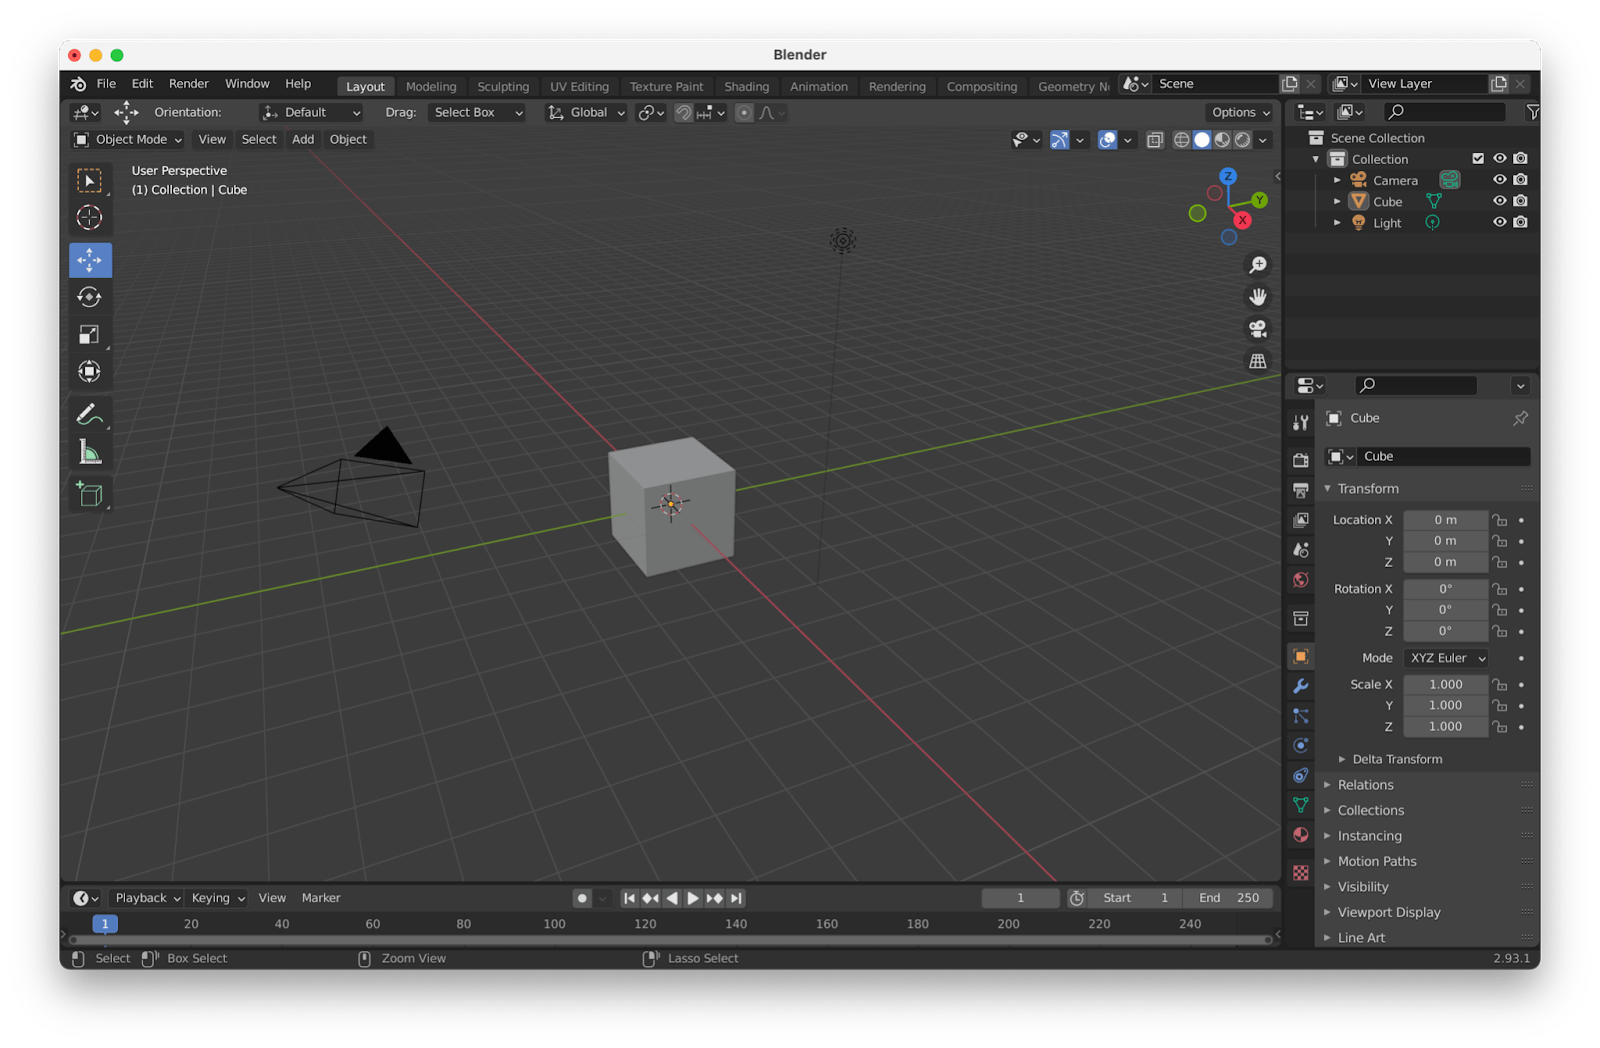
Task: Switch to the Shading workspace tab
Action: pos(747,86)
